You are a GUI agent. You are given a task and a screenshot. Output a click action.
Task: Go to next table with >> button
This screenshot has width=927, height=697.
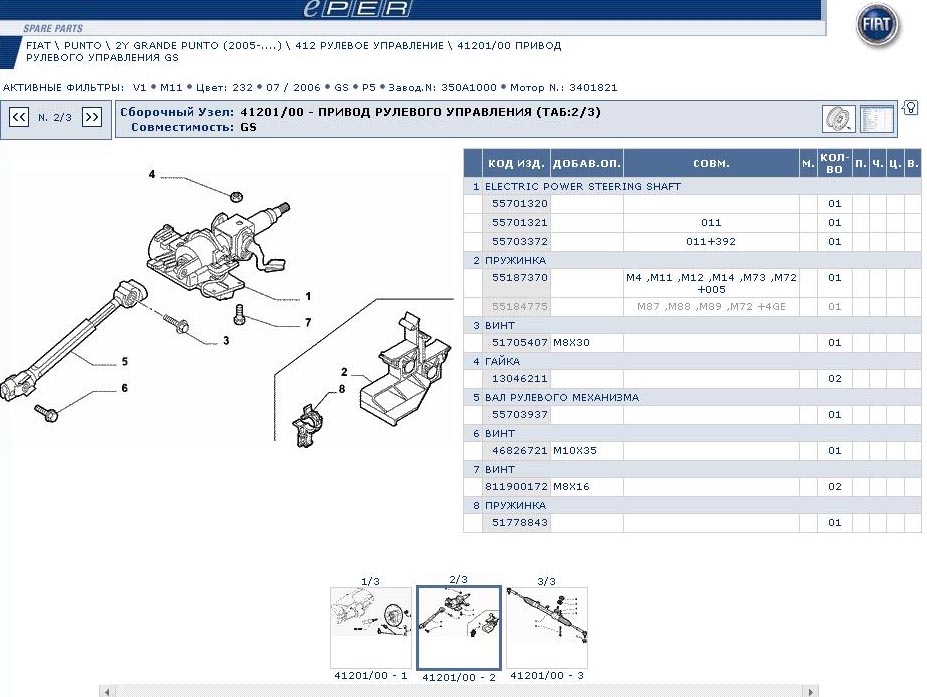92,117
